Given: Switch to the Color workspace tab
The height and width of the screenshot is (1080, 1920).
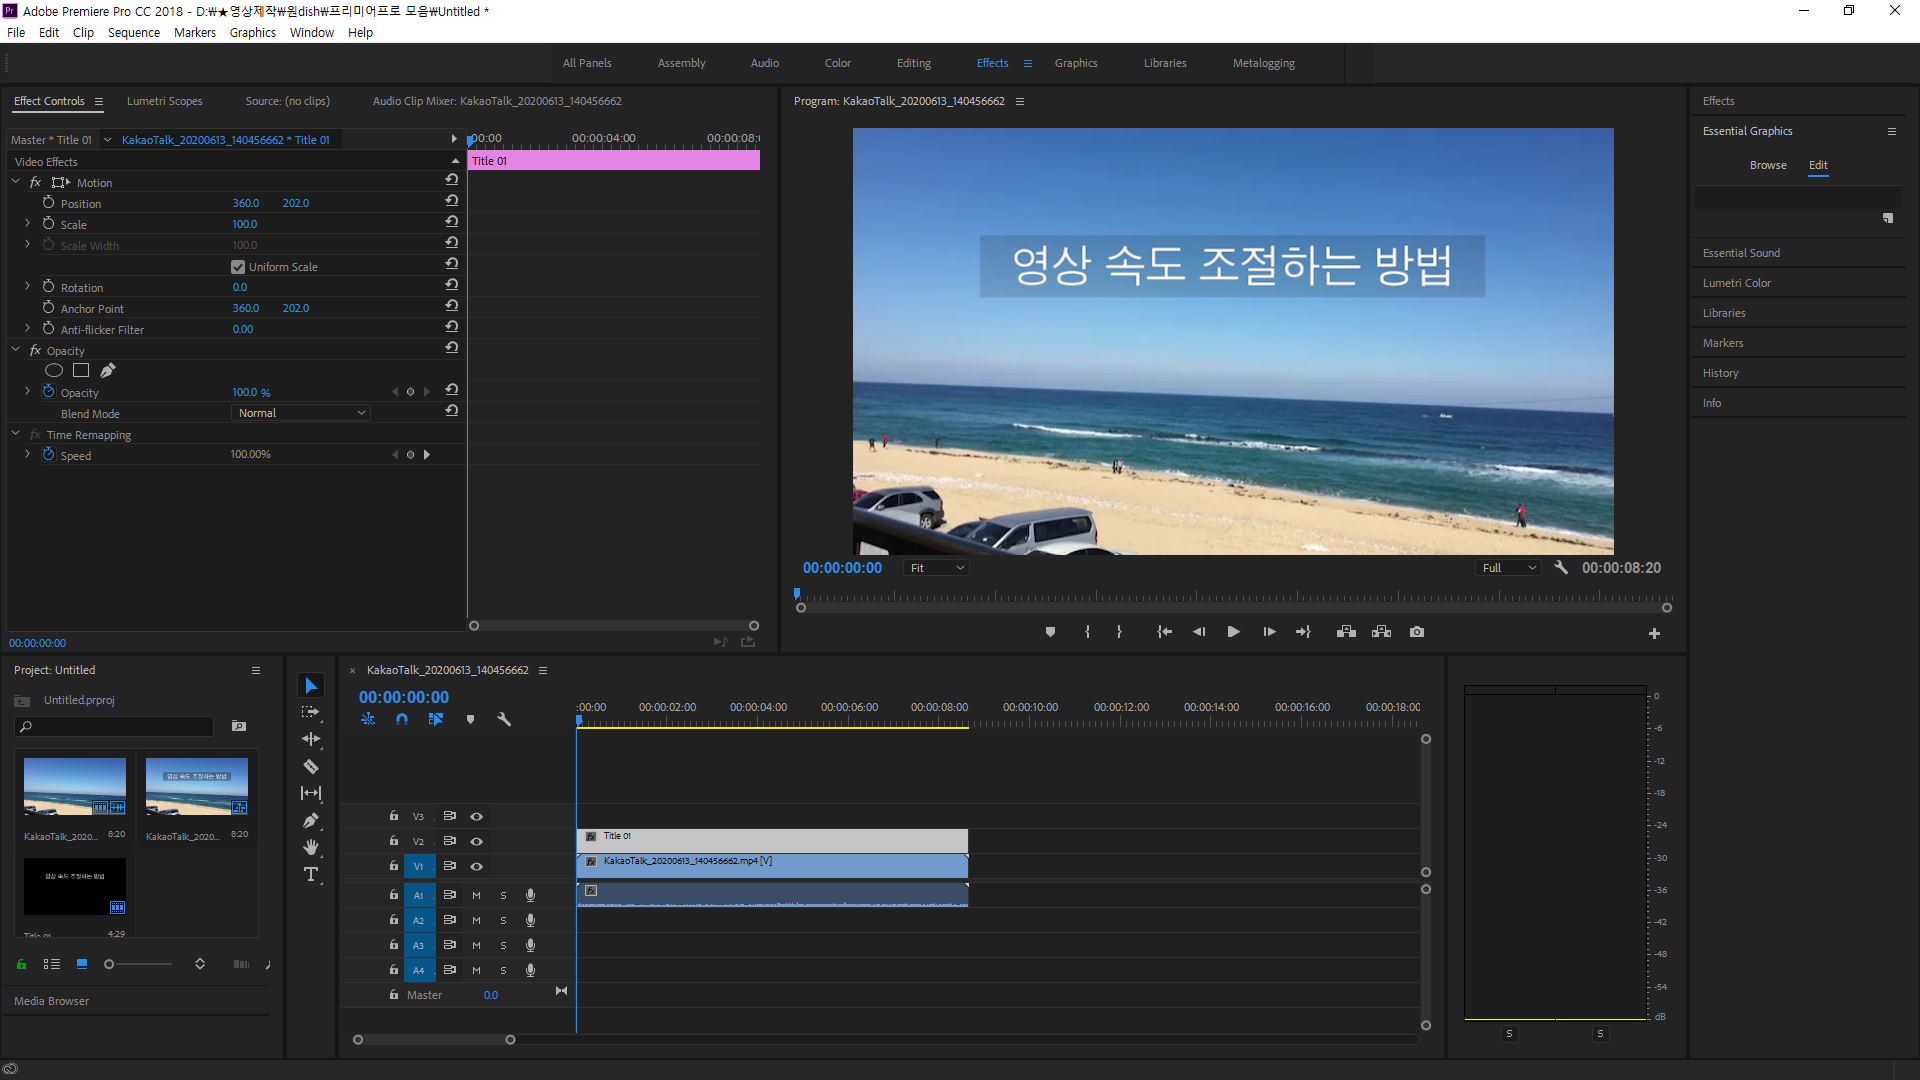Looking at the screenshot, I should tap(837, 63).
